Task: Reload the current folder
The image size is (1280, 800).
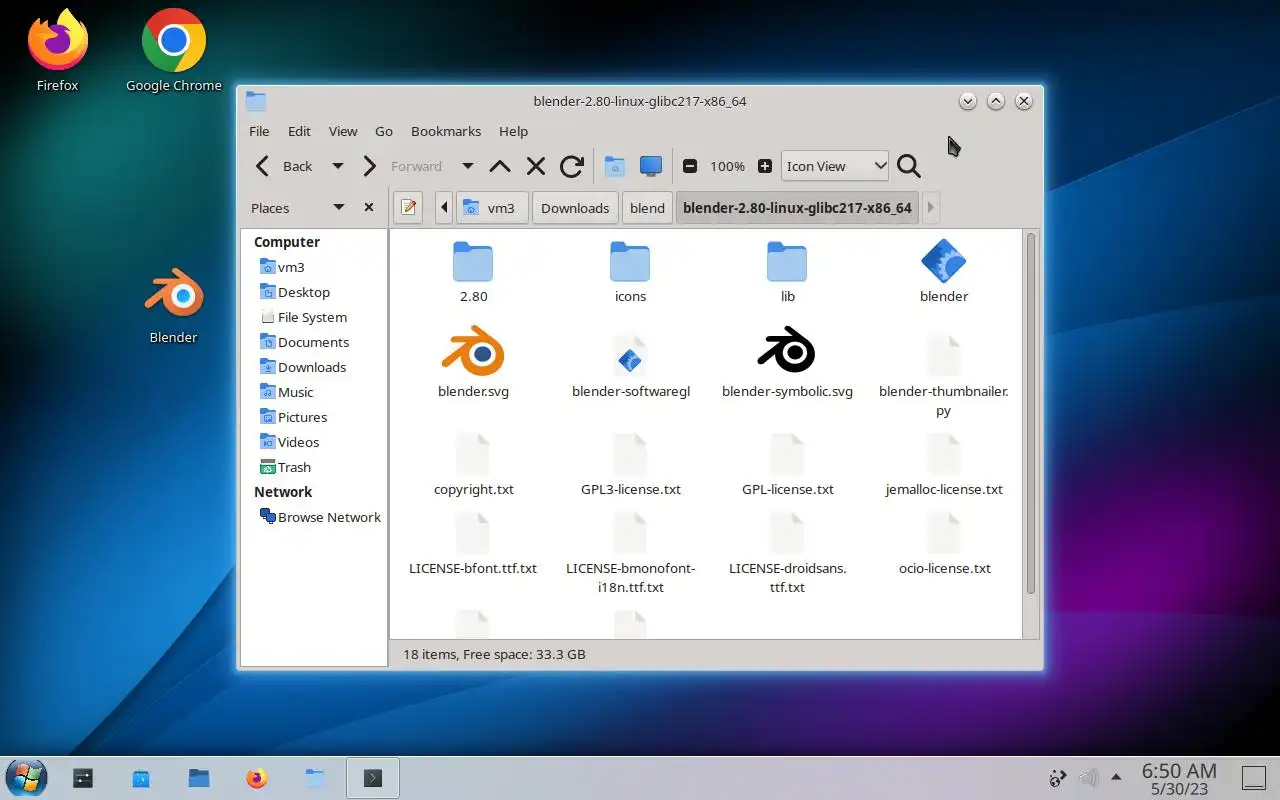Action: [x=572, y=166]
